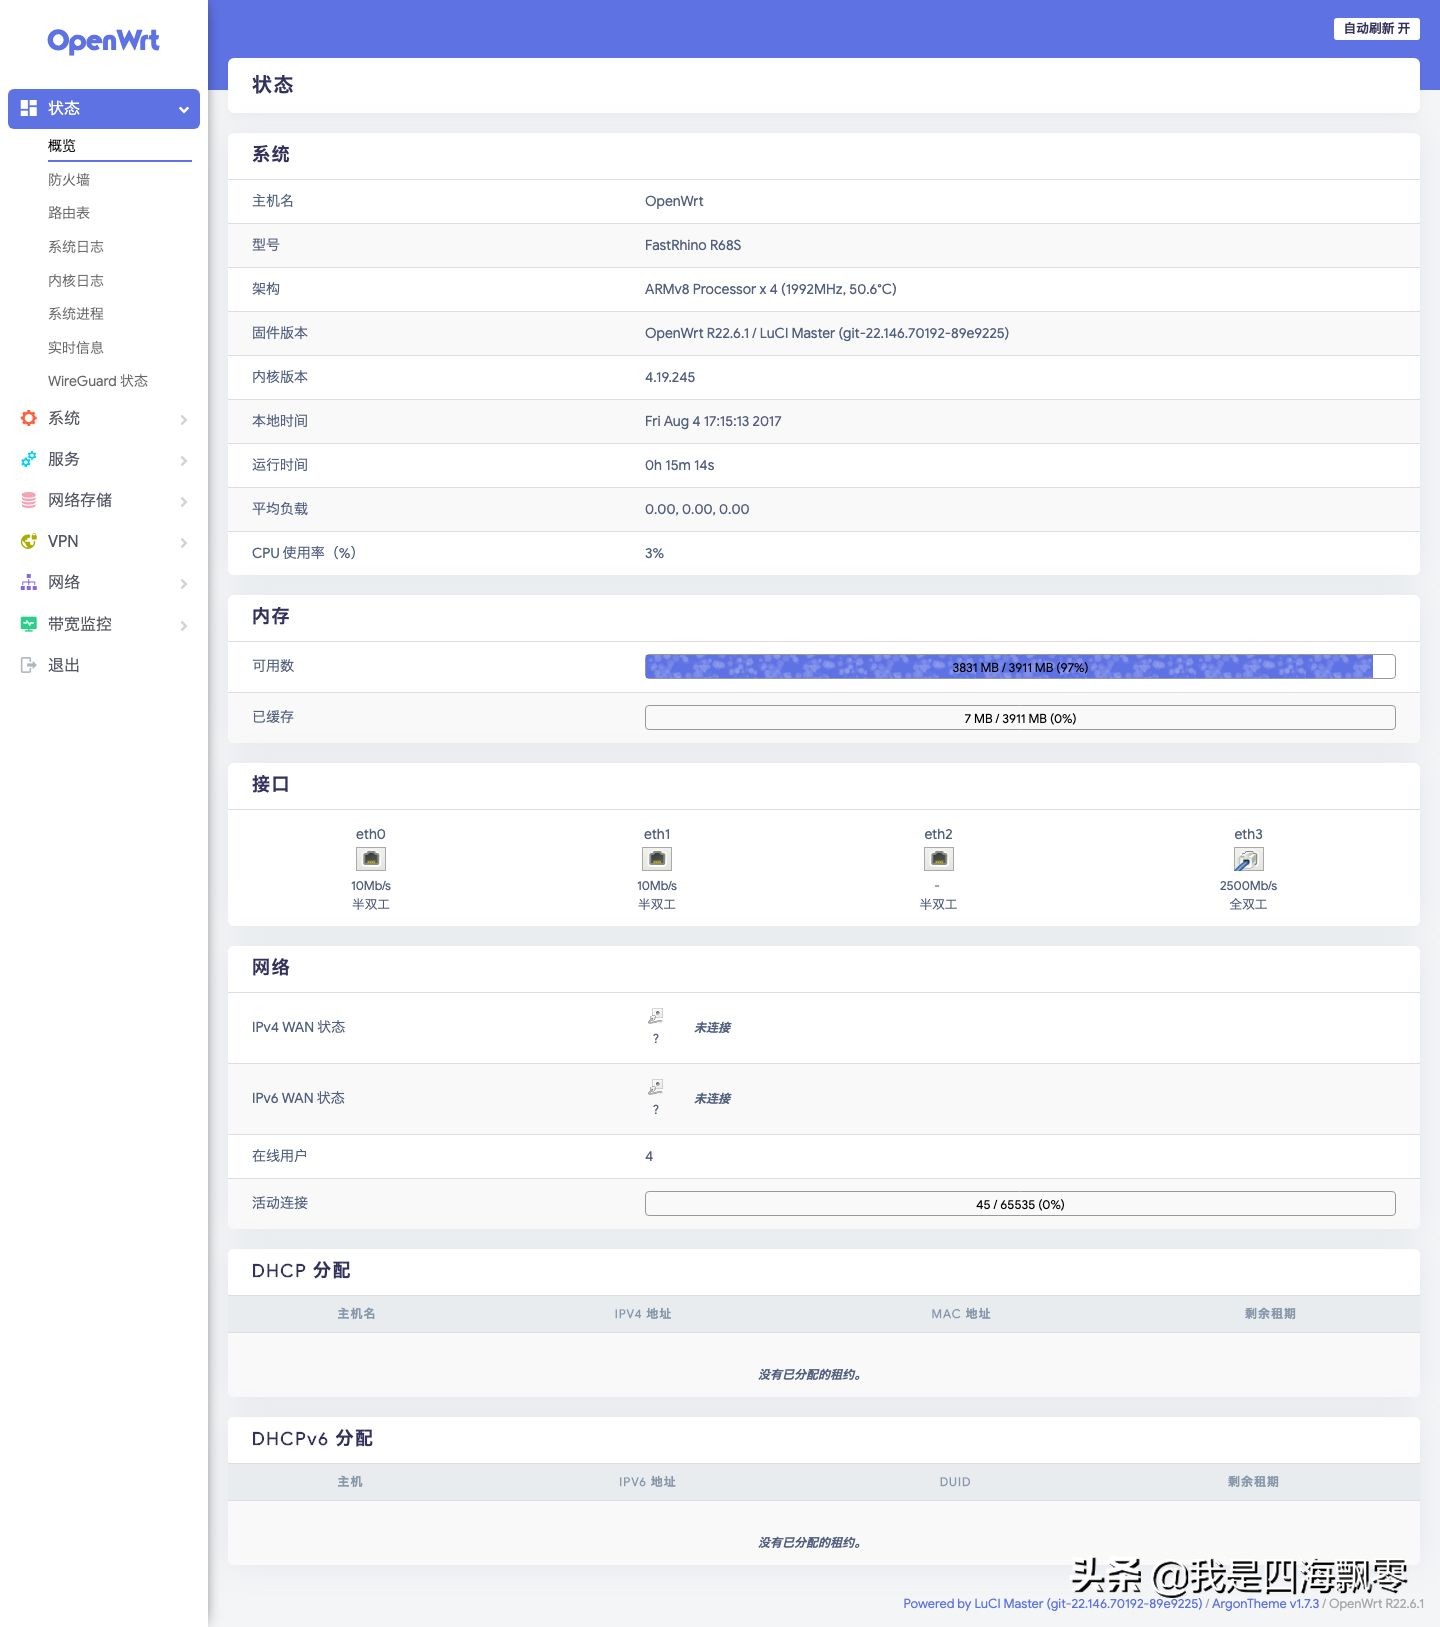Click the eth3 speed 2500Mb/s text
Viewport: 1440px width, 1627px height.
point(1248,886)
